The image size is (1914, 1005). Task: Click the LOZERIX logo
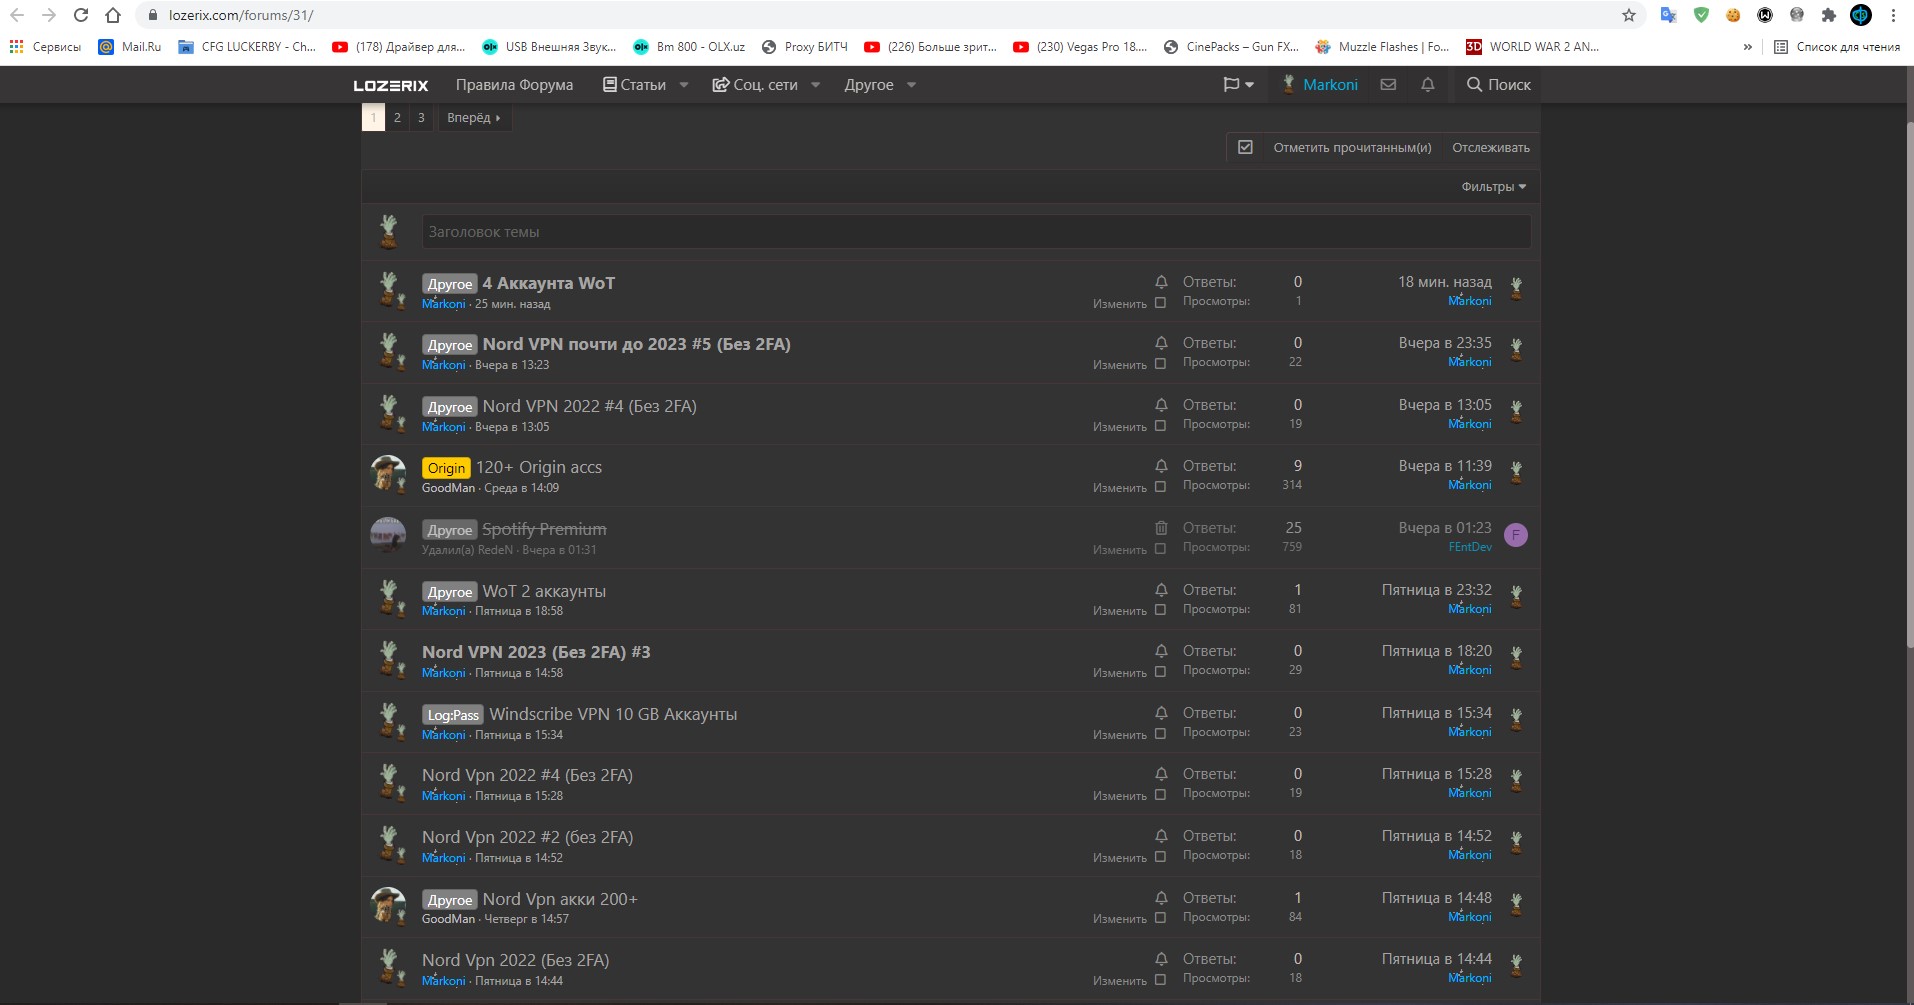click(391, 85)
